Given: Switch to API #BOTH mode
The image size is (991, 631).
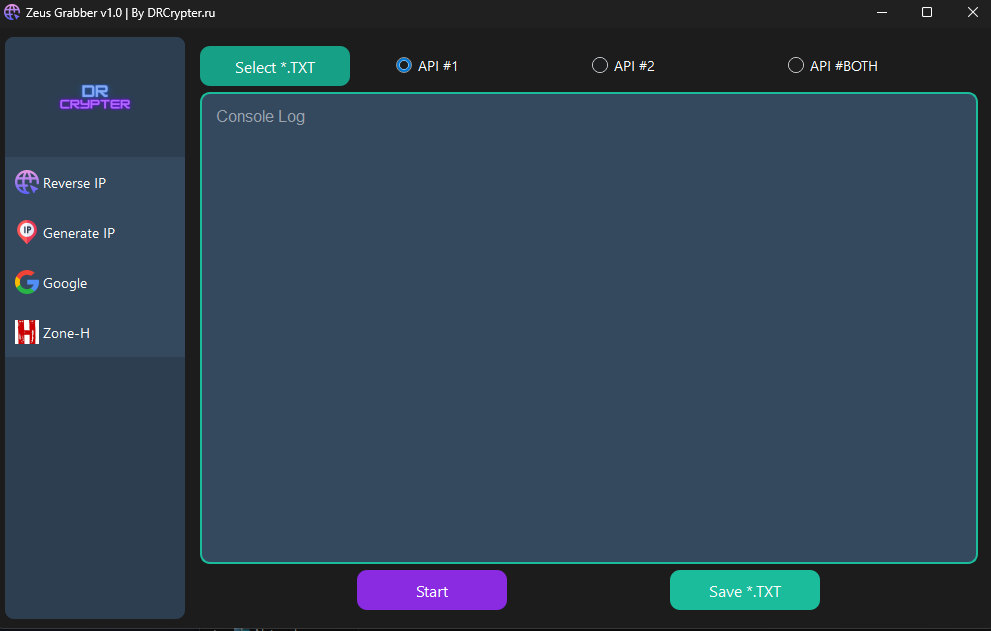Looking at the screenshot, I should pyautogui.click(x=796, y=64).
